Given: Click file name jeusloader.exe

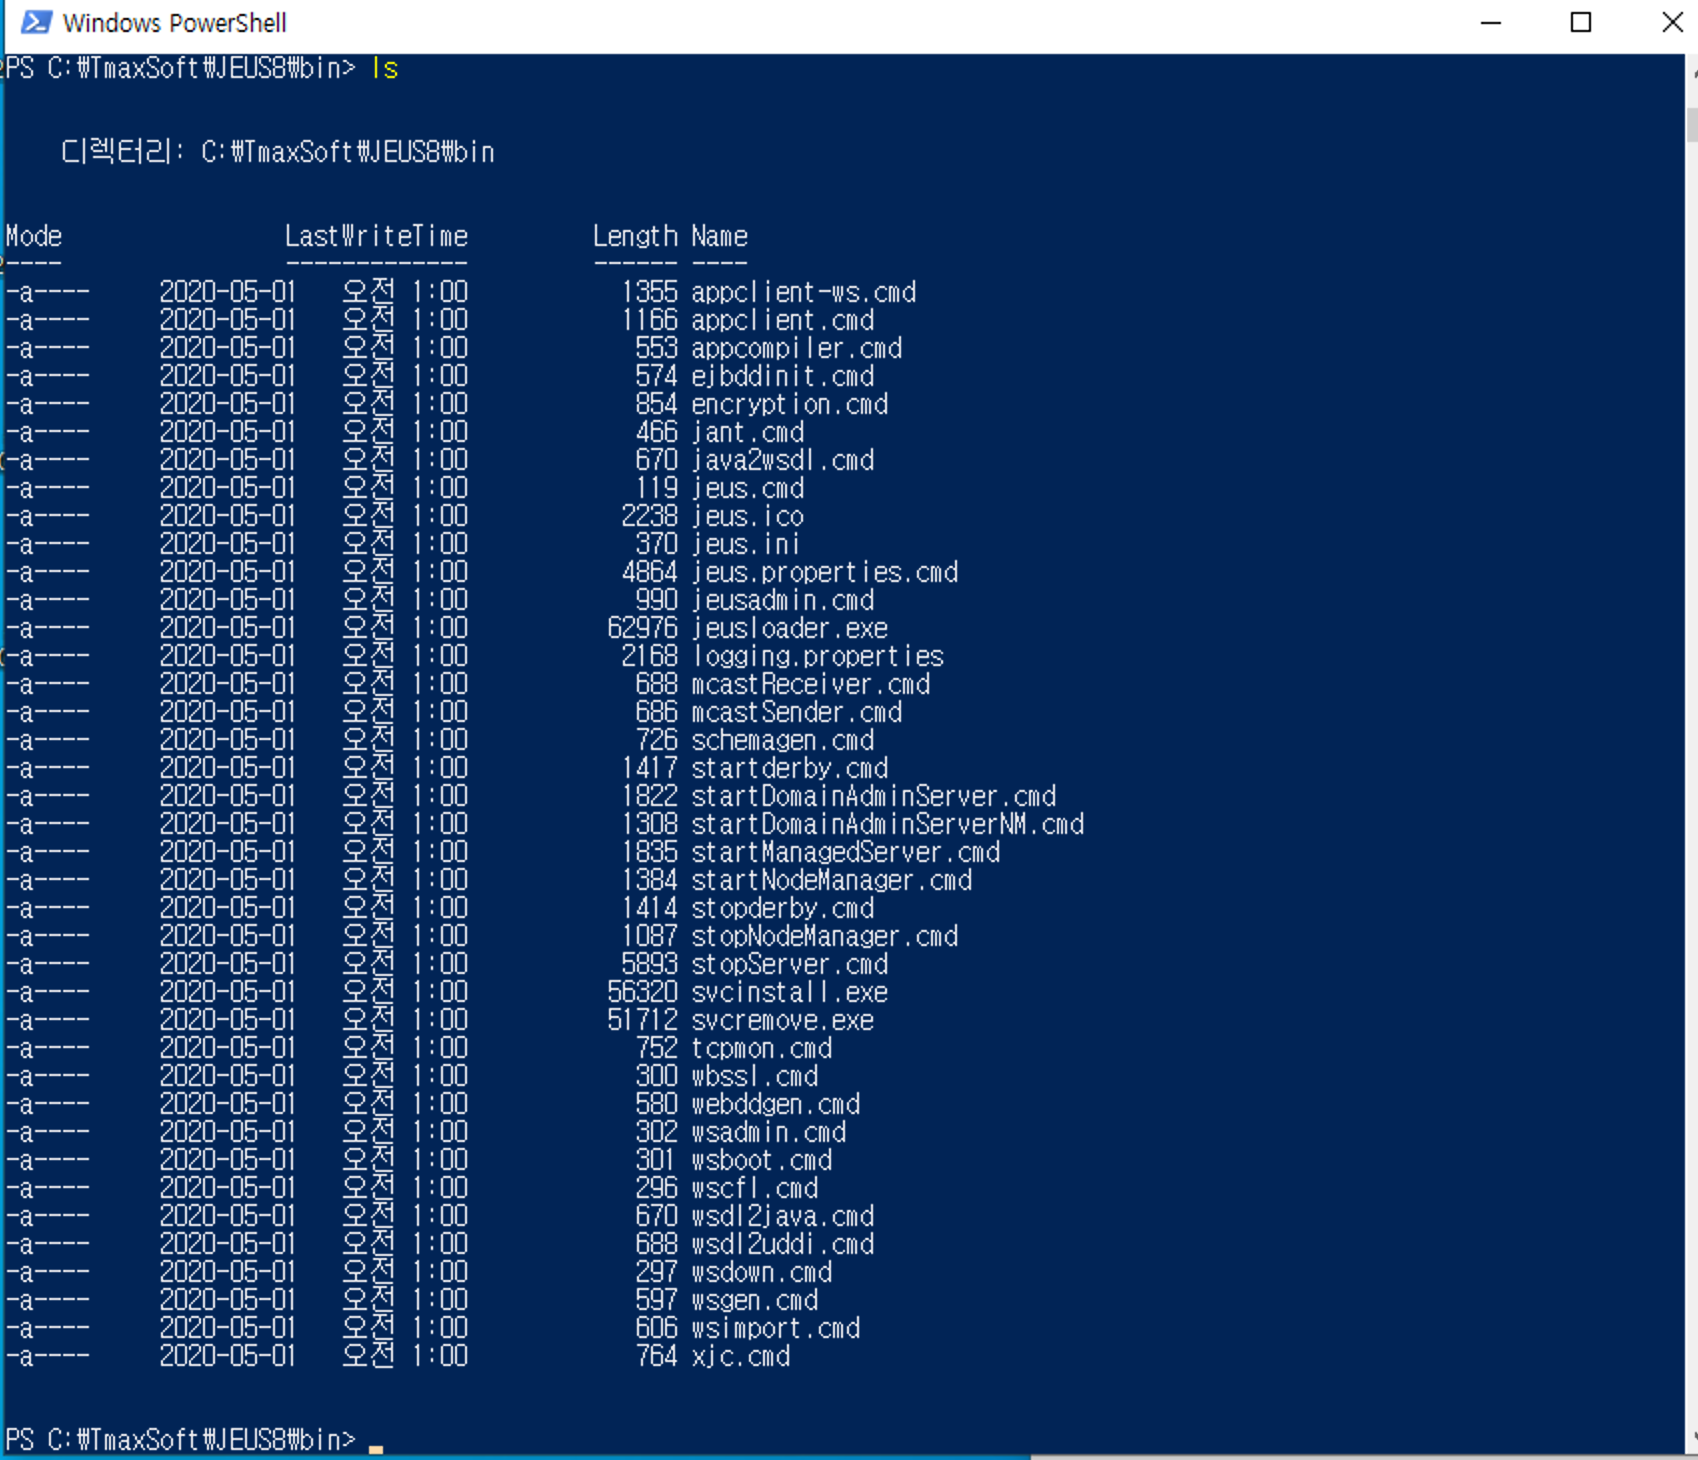Looking at the screenshot, I should pos(790,628).
